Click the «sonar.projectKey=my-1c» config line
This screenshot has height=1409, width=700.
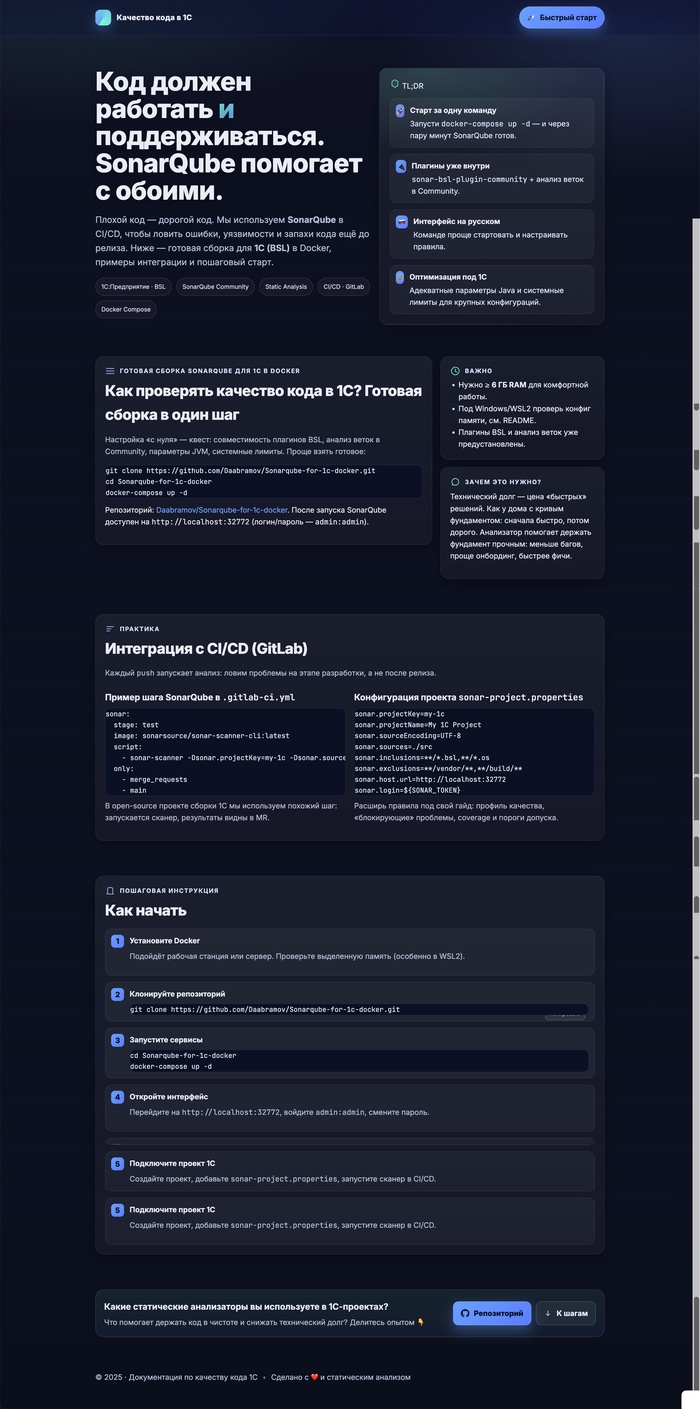399,714
